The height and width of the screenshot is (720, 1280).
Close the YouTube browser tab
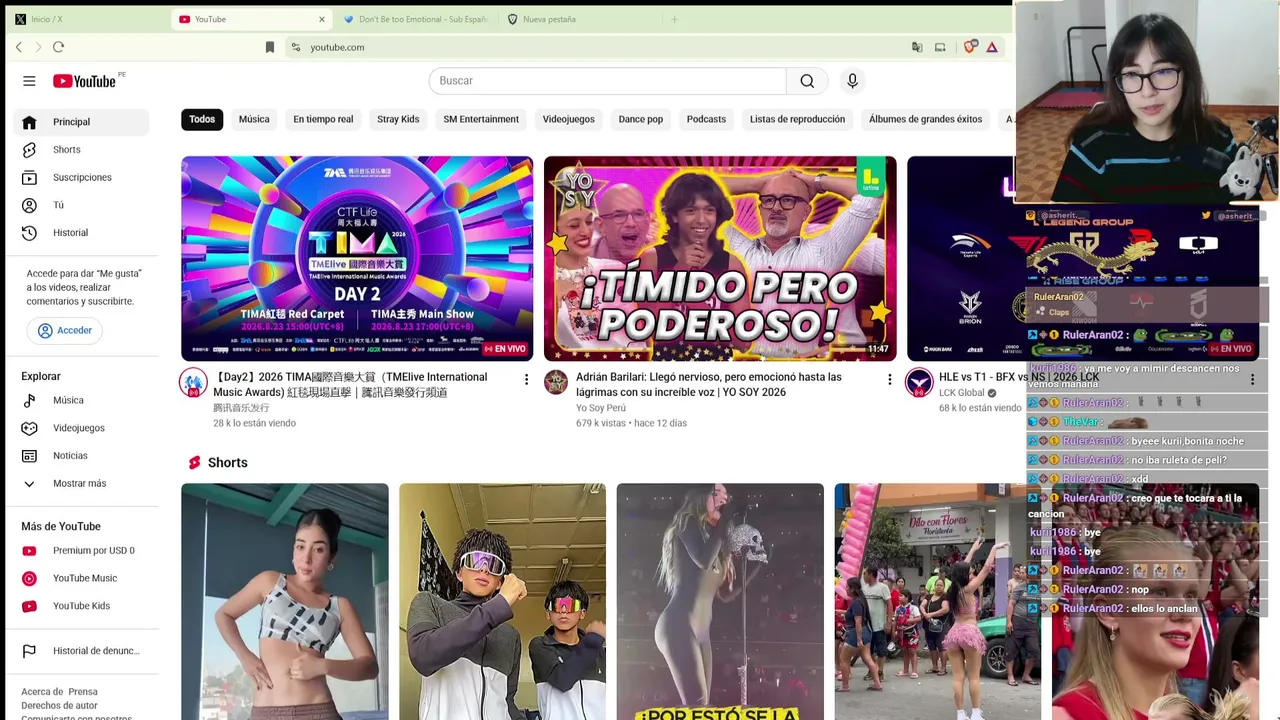click(x=321, y=19)
